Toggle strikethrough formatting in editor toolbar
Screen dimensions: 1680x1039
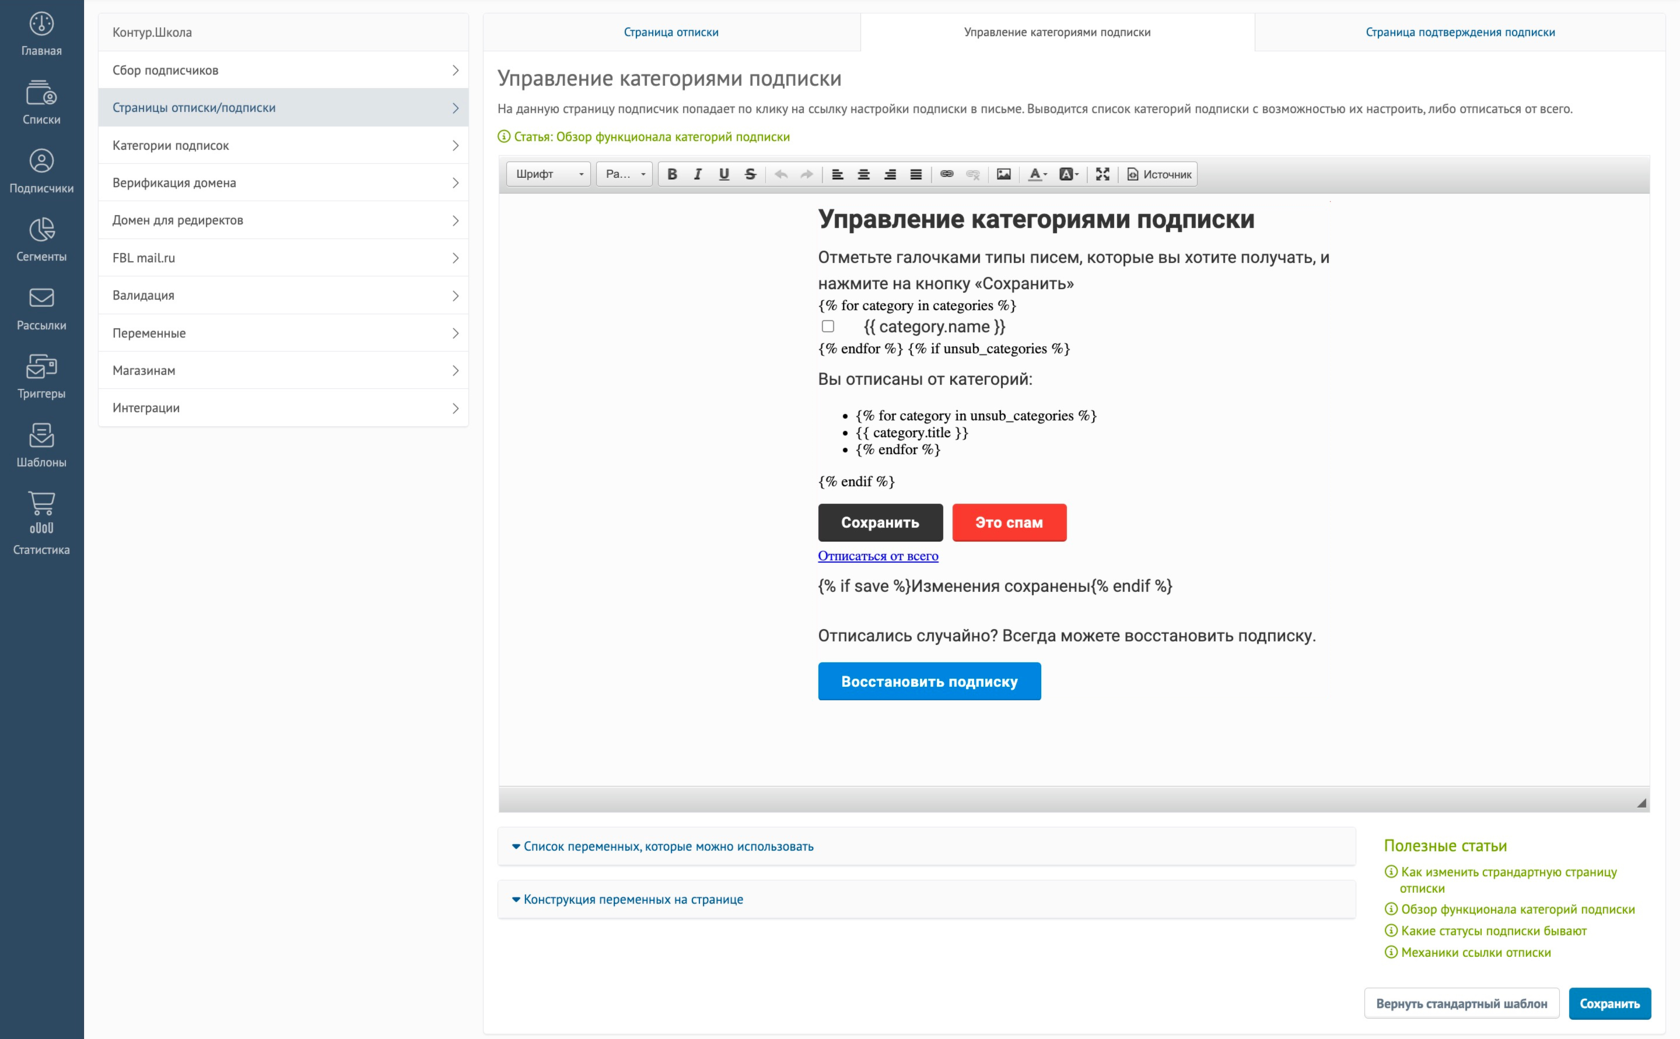[x=750, y=174]
